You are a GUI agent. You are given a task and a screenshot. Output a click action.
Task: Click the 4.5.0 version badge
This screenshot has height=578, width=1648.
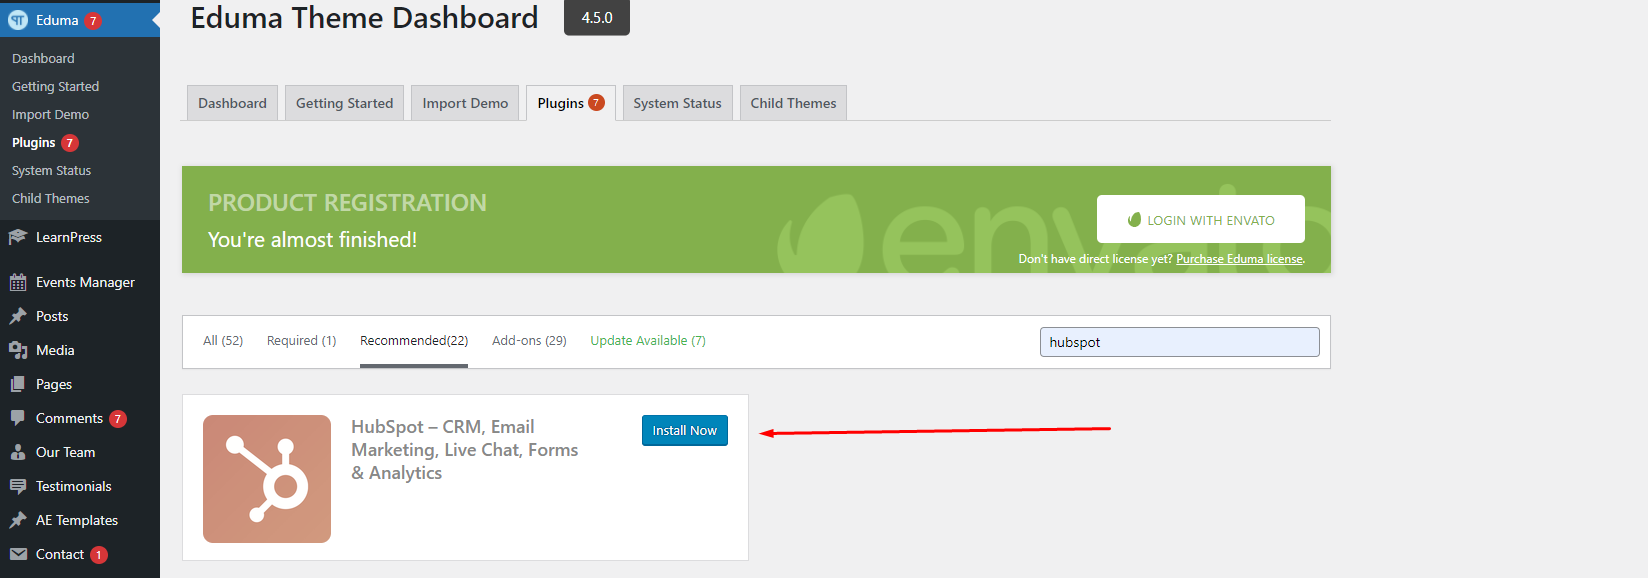(597, 17)
